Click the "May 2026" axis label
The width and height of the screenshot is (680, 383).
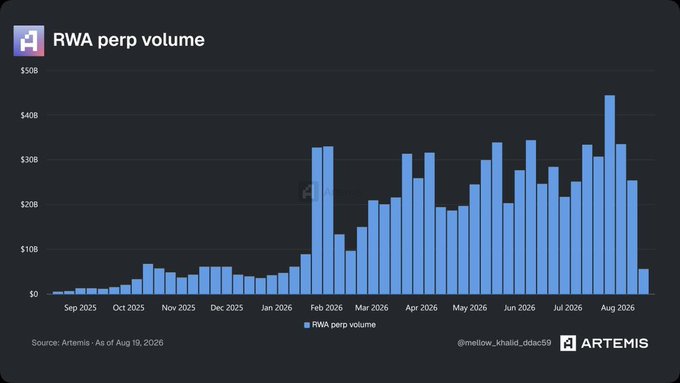470,308
